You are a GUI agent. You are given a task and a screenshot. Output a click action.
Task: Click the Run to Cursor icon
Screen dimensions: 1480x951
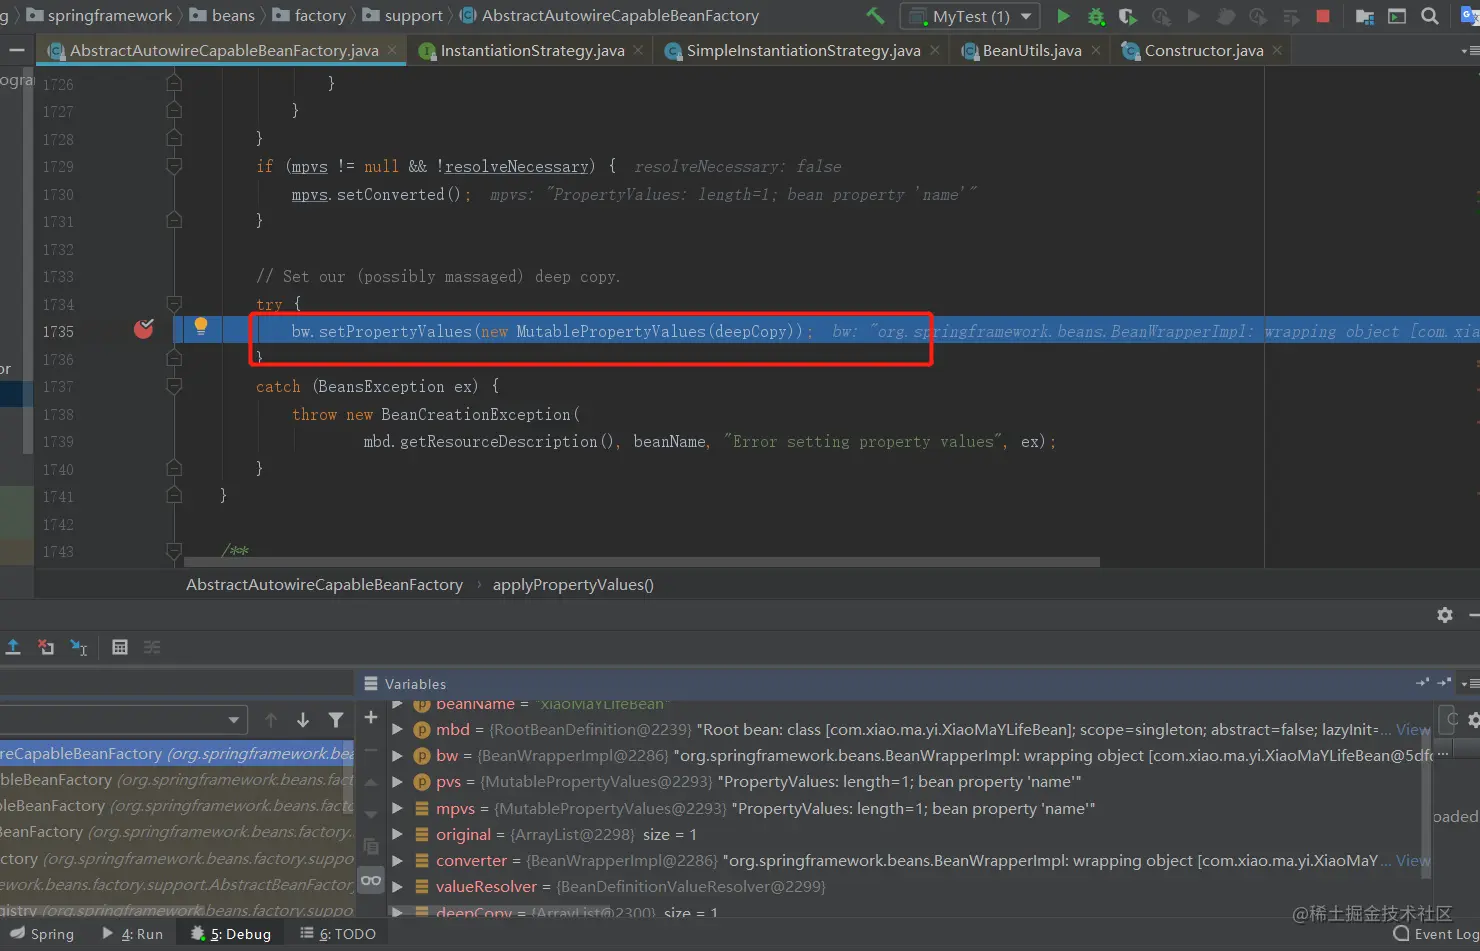[x=79, y=647]
